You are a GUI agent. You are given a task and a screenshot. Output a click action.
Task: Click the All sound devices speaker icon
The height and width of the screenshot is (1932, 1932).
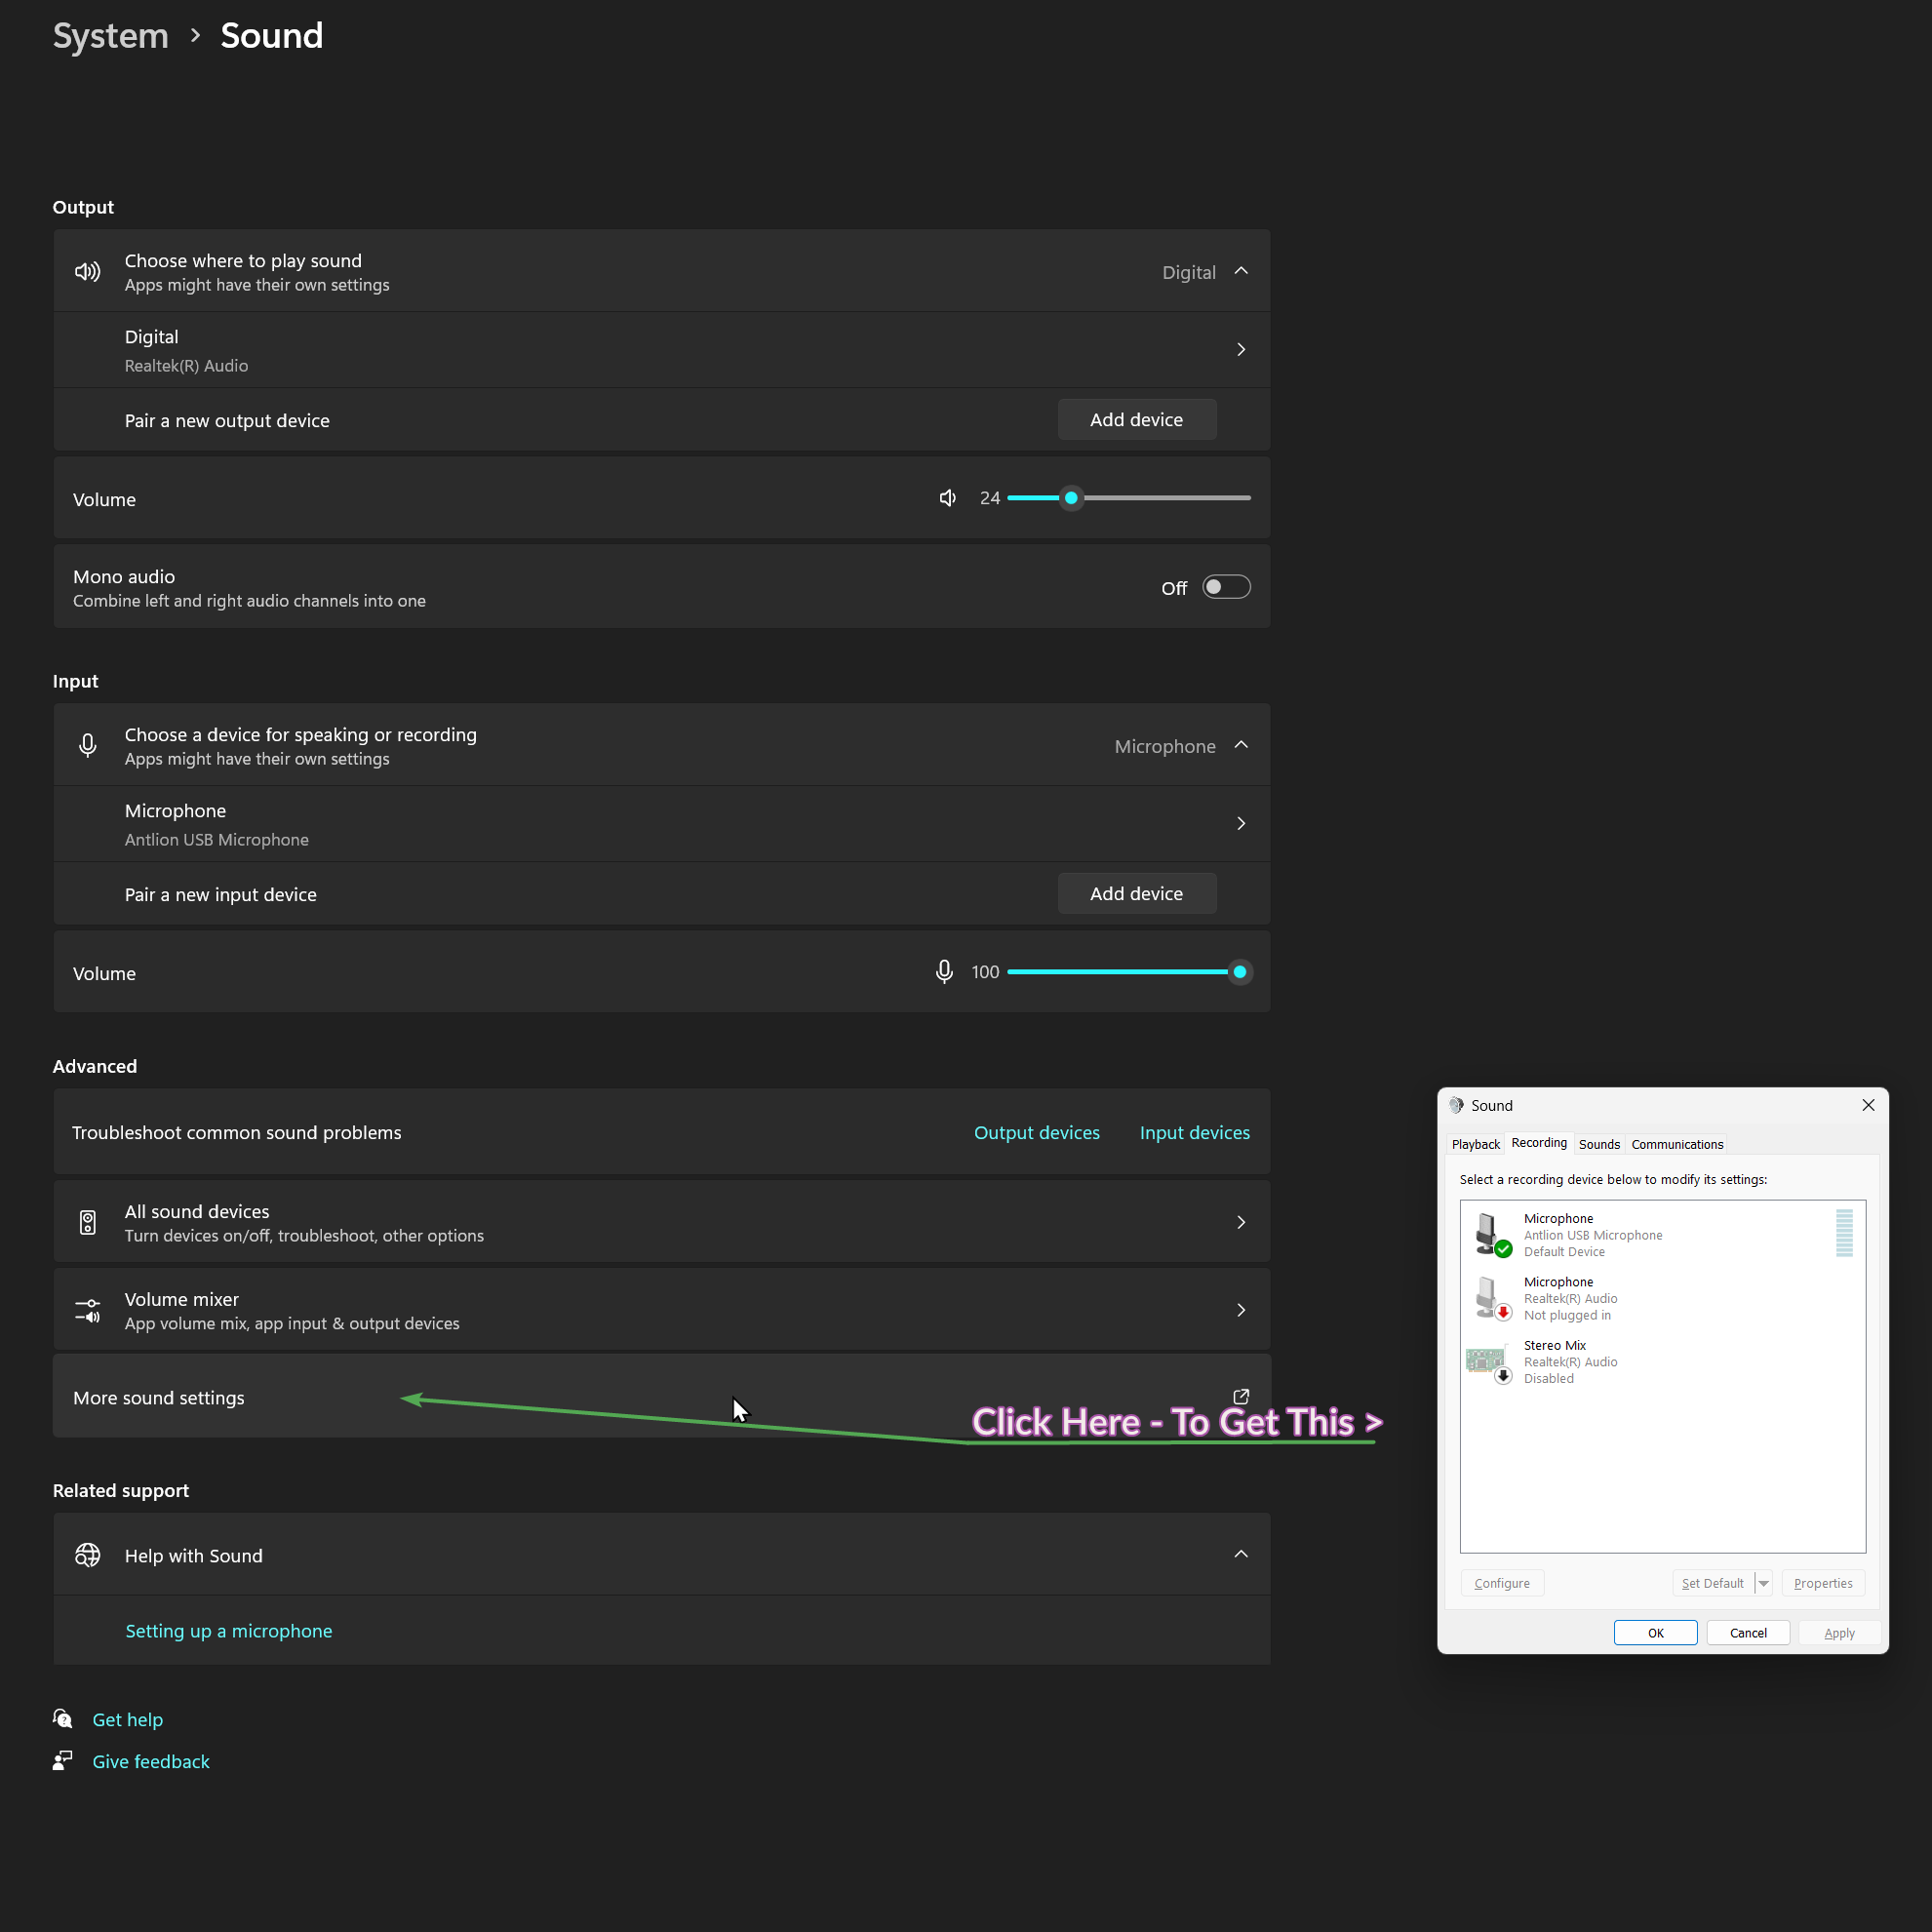click(88, 1222)
